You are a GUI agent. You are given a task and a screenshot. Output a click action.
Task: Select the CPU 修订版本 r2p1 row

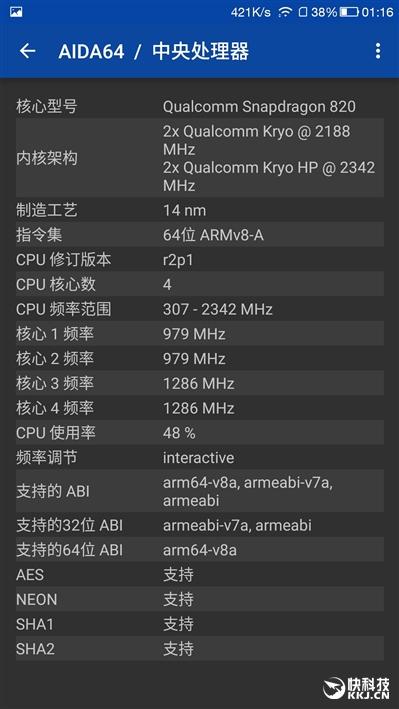click(x=200, y=260)
